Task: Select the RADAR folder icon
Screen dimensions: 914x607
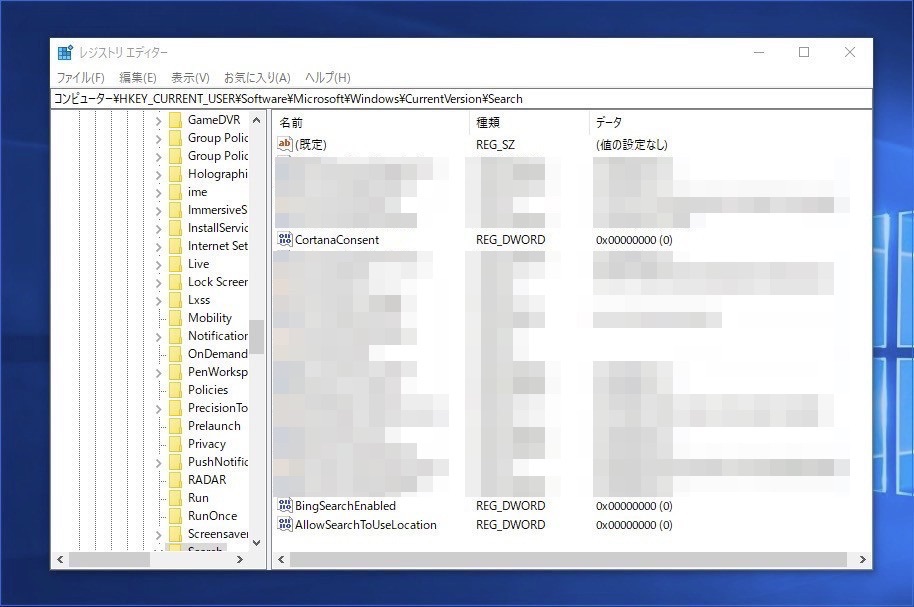Action: coord(175,480)
